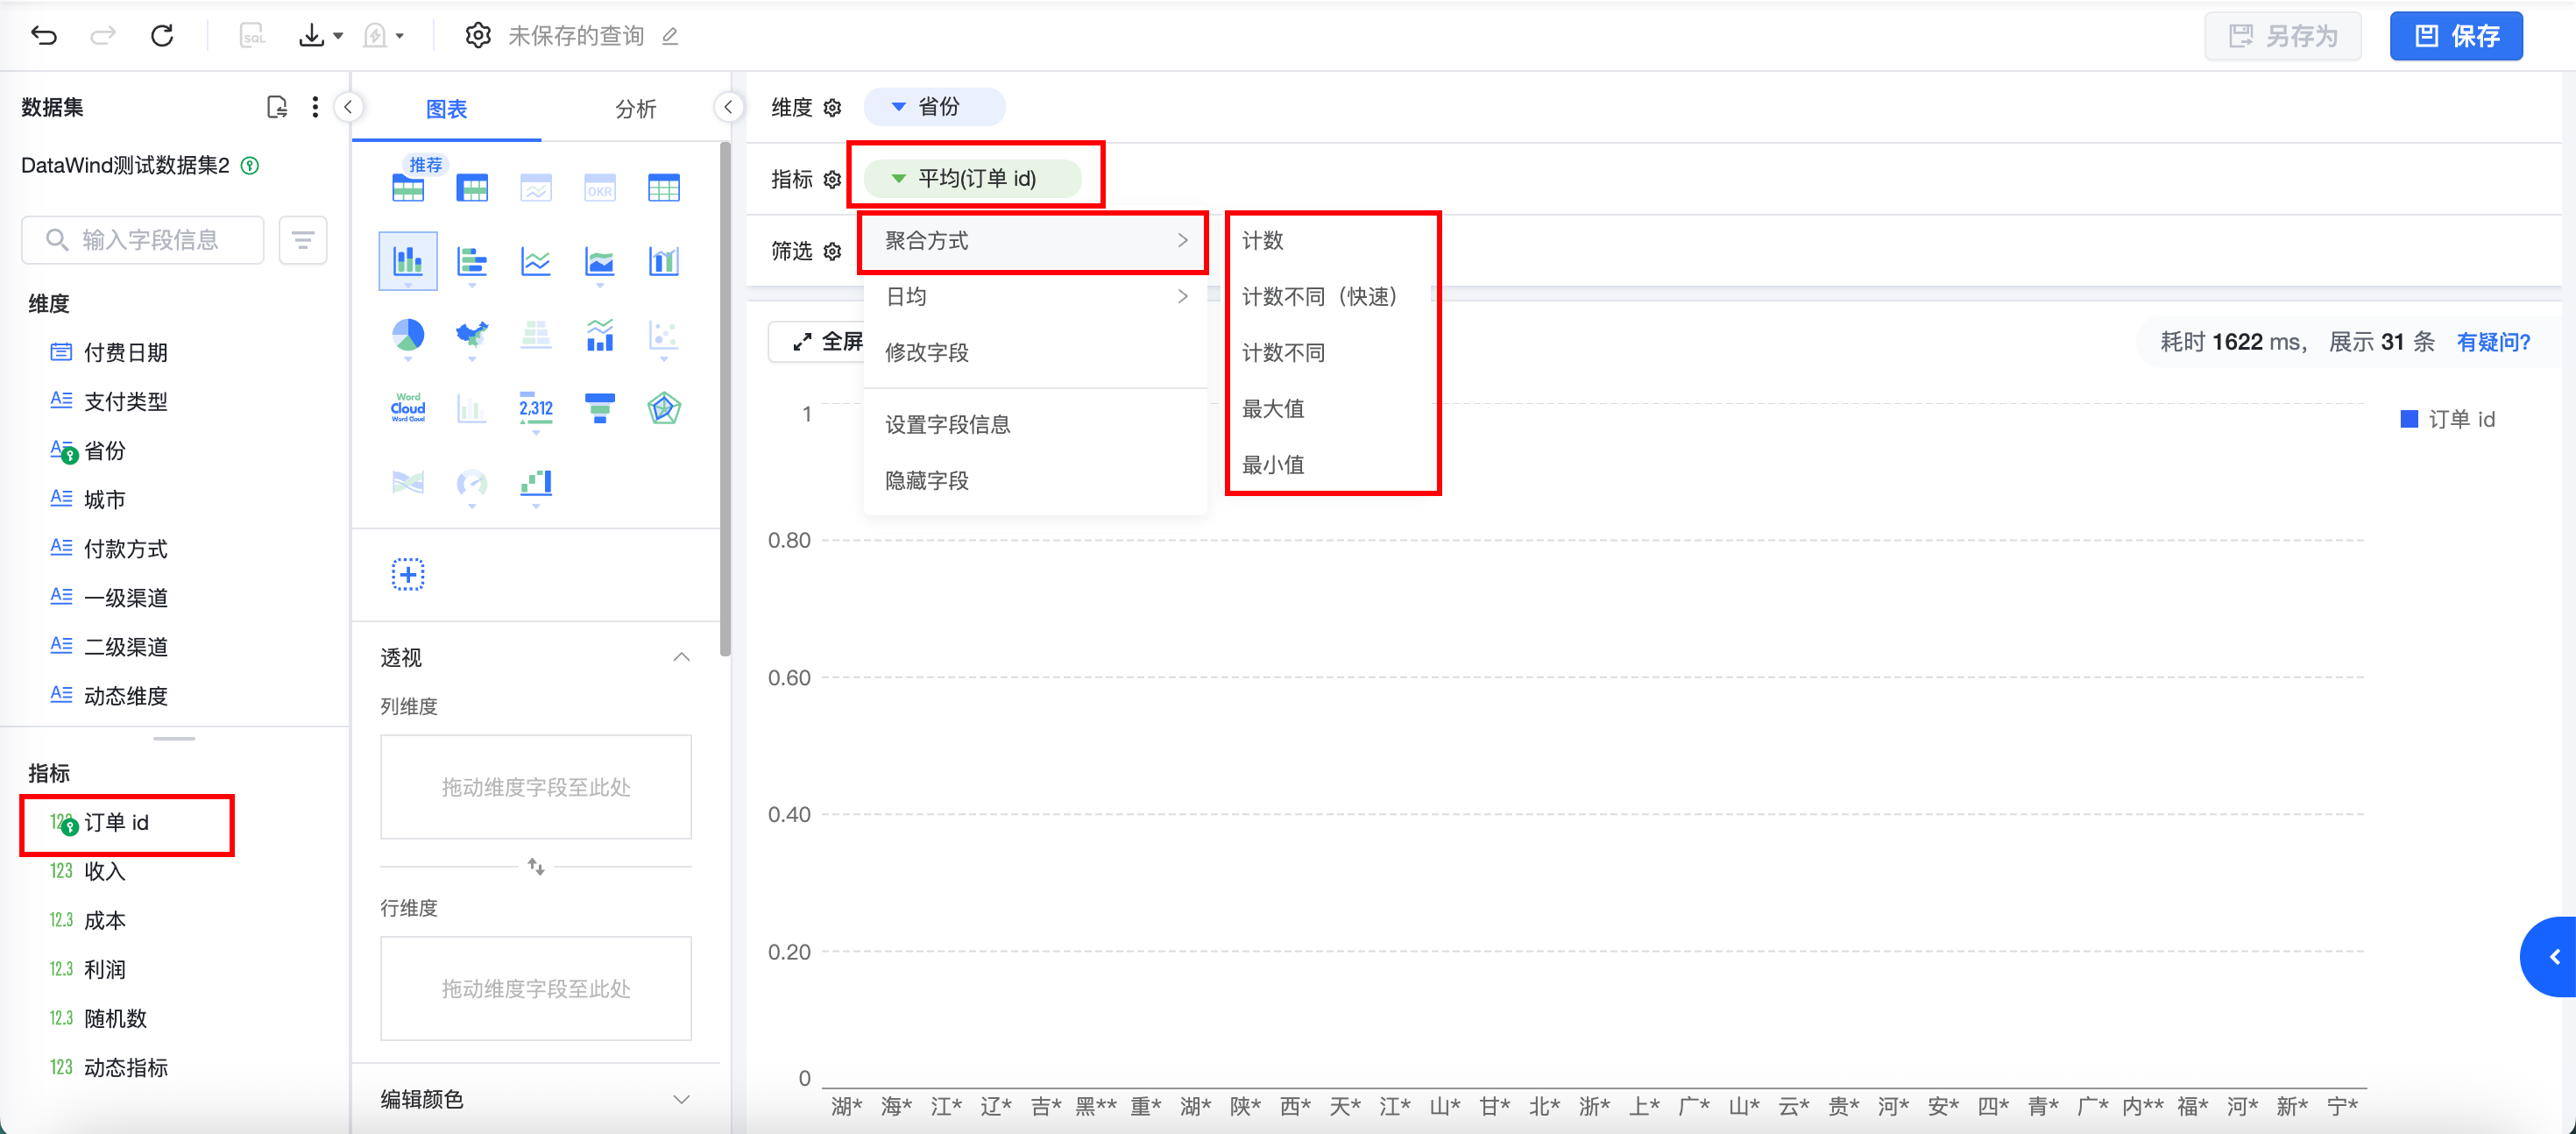Click the refresh query icon
The image size is (2576, 1134).
[x=162, y=36]
